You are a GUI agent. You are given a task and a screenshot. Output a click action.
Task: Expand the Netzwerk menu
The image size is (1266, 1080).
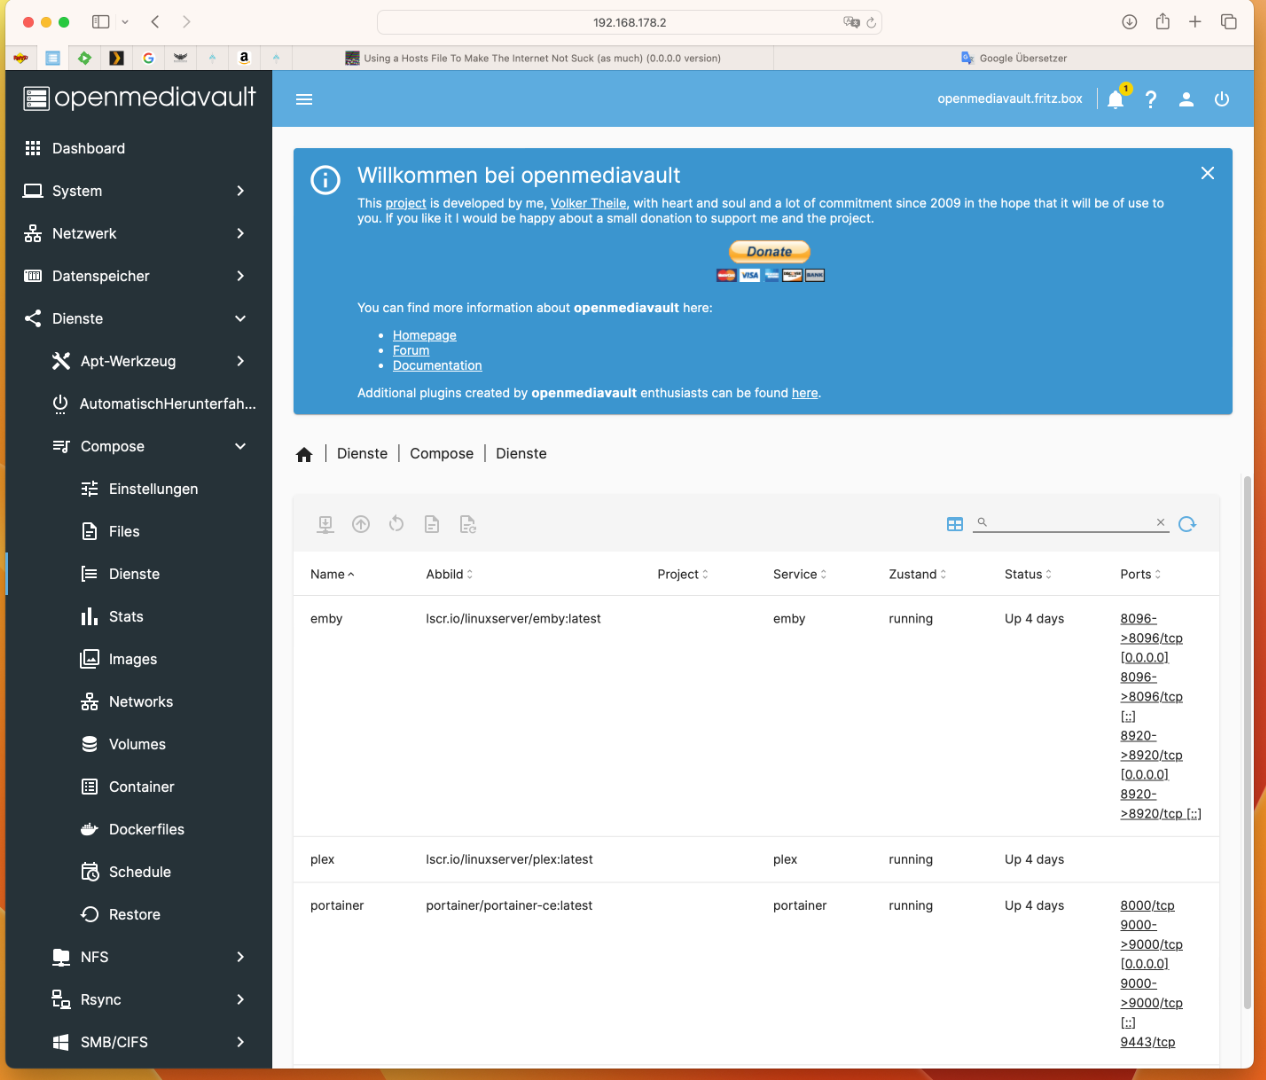[x=139, y=233]
